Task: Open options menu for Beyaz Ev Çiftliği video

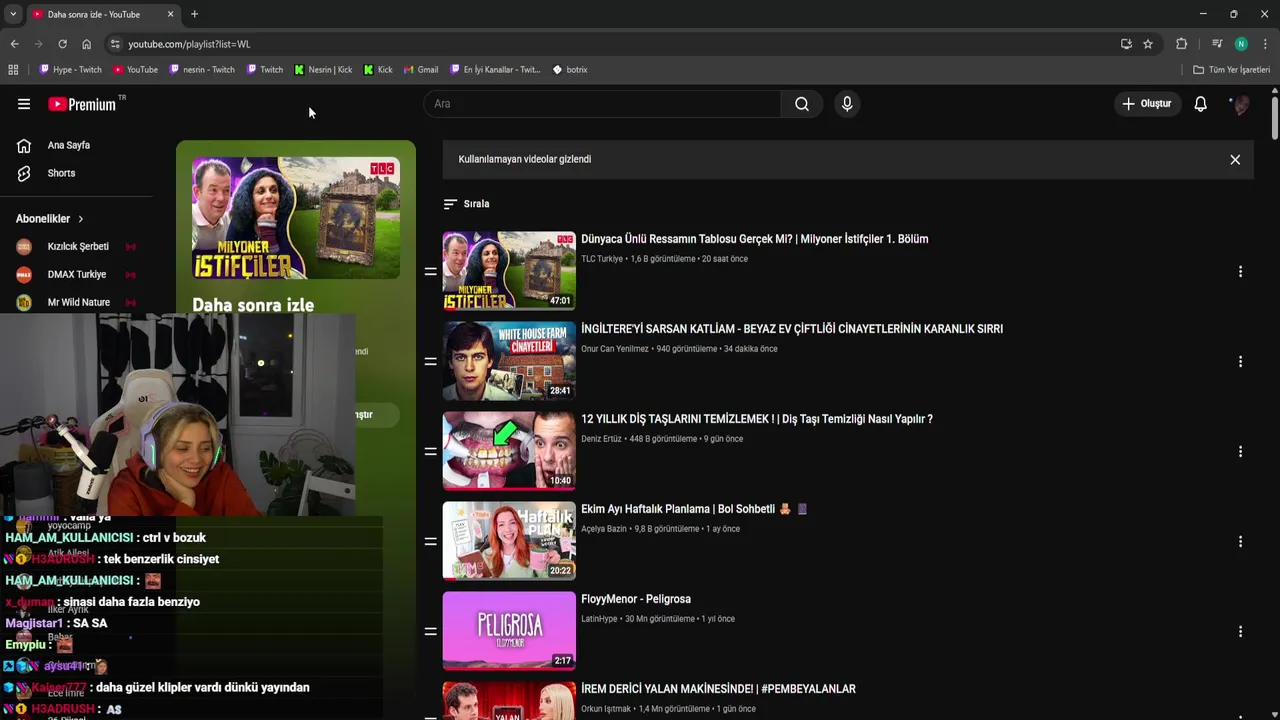Action: click(1240, 362)
